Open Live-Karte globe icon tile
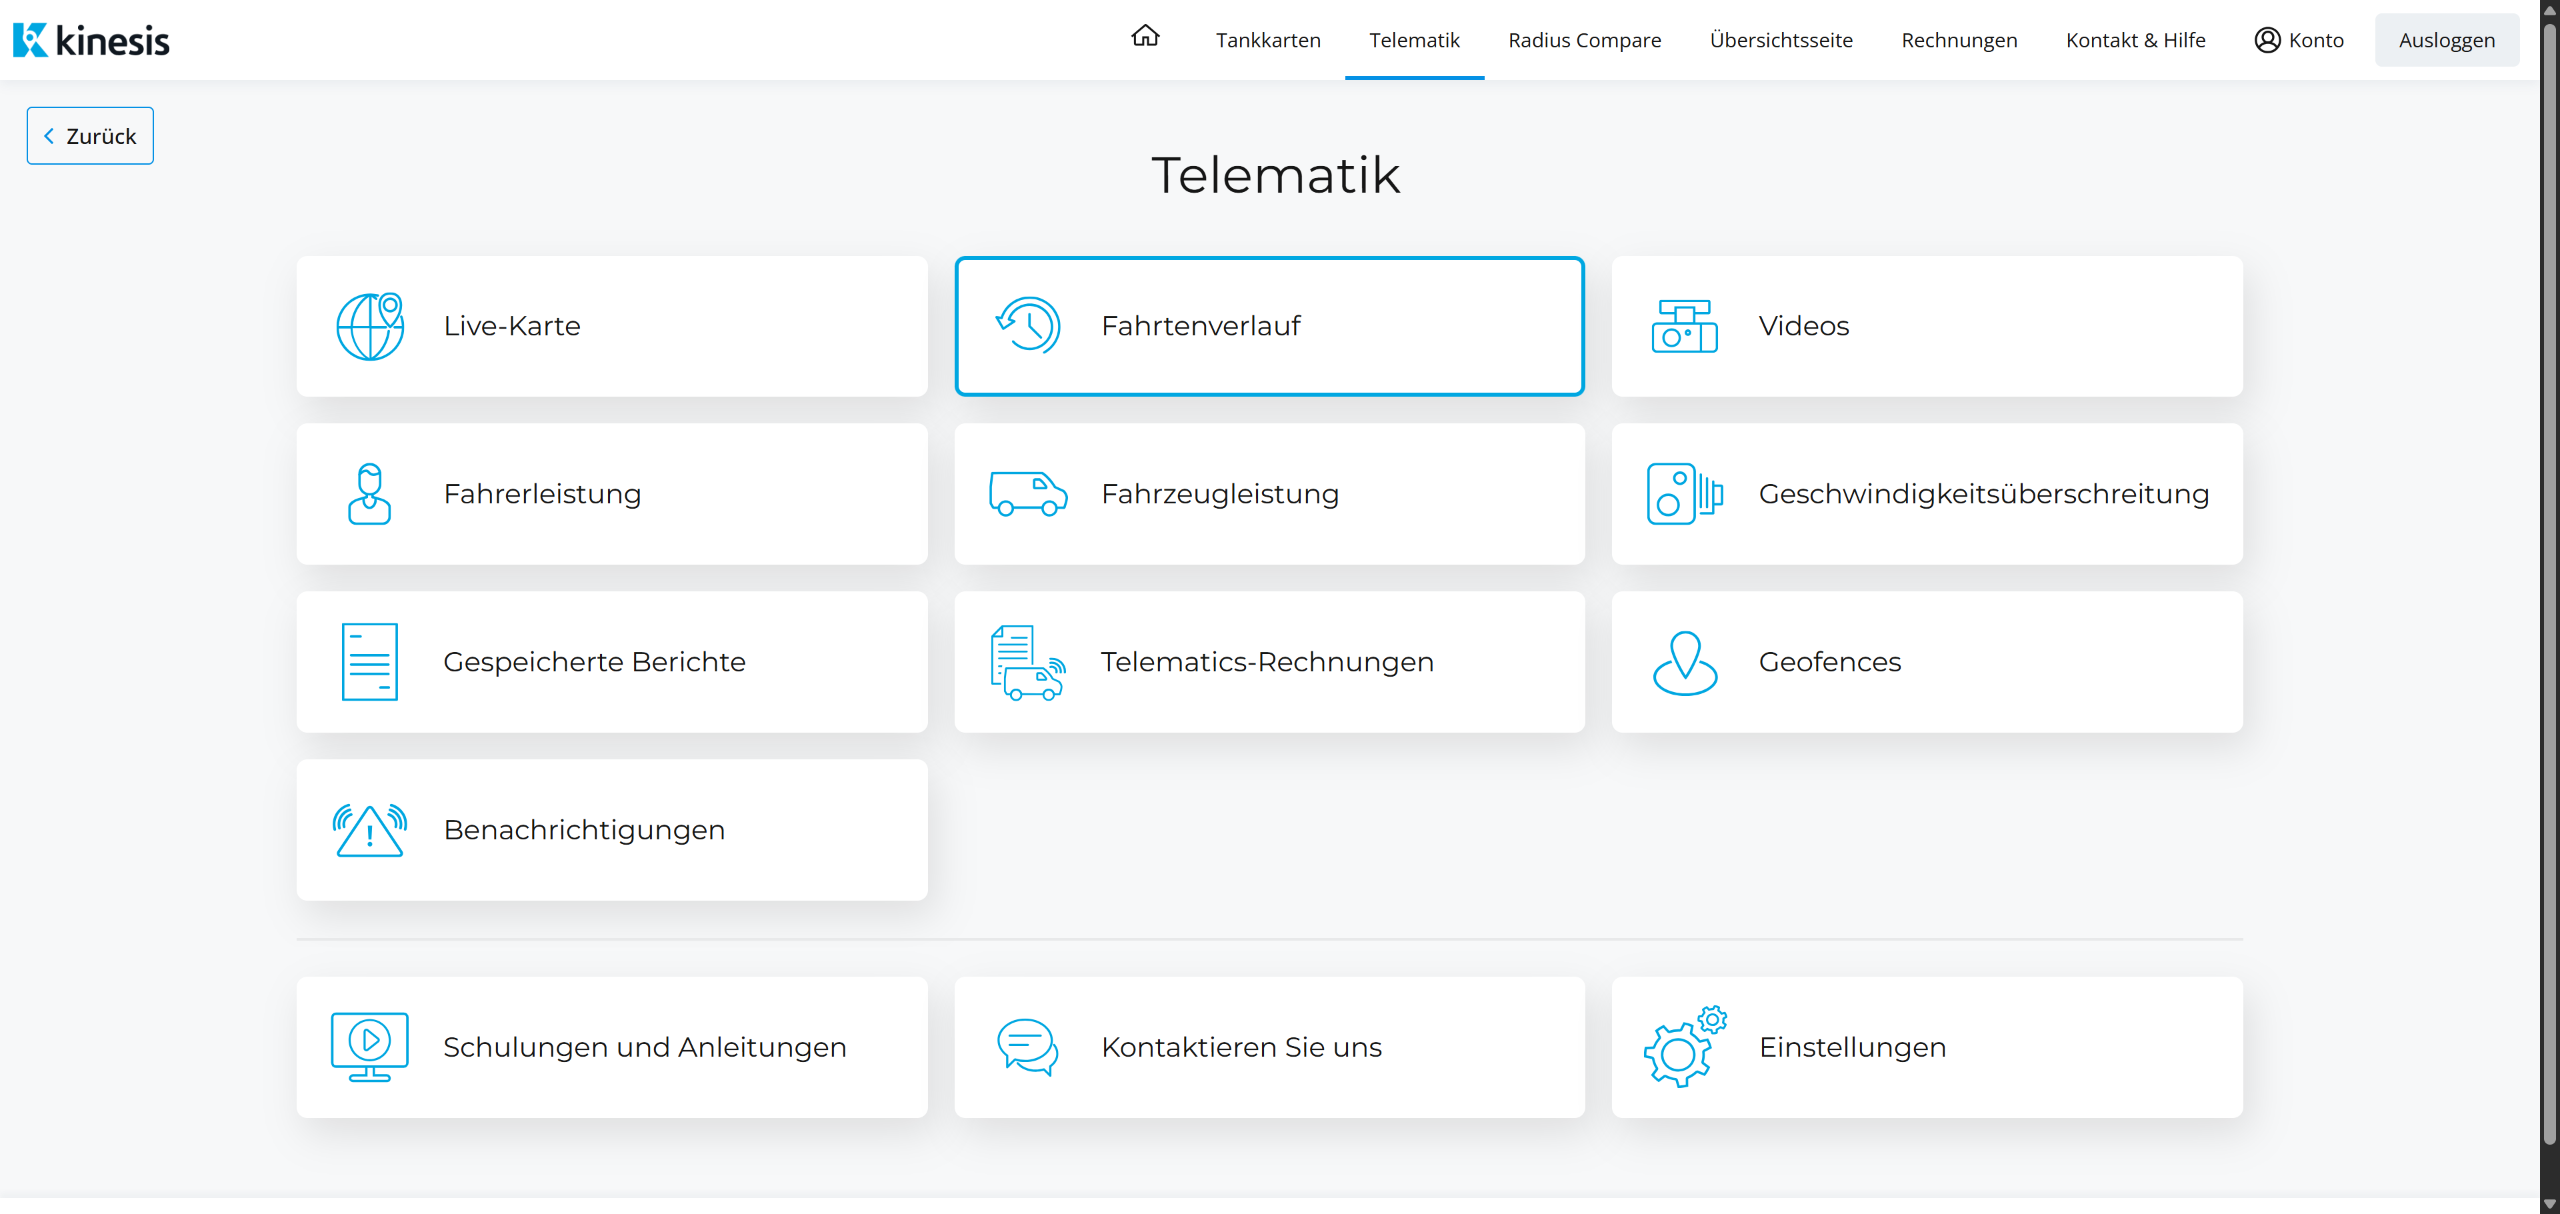Viewport: 2560px width, 1214px height. (370, 326)
